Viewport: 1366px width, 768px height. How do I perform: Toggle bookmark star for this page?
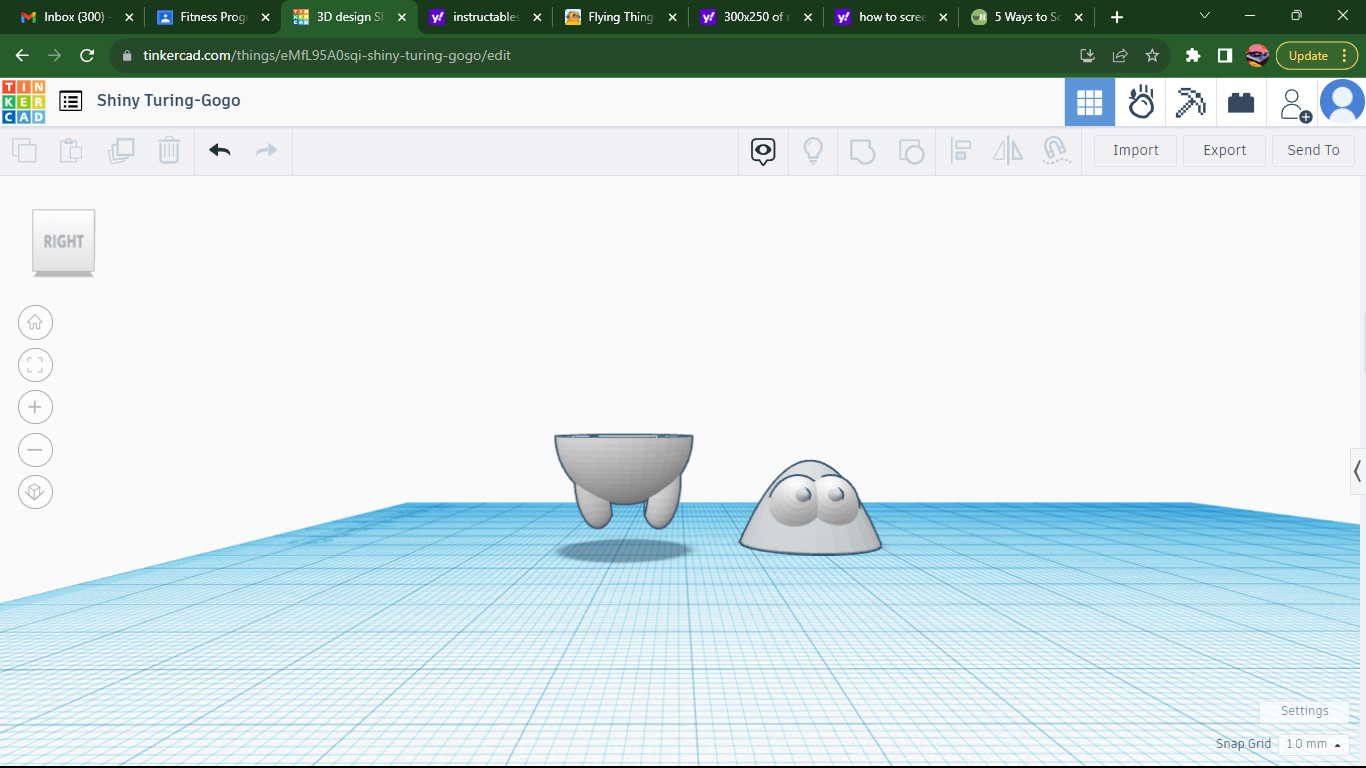(x=1152, y=56)
